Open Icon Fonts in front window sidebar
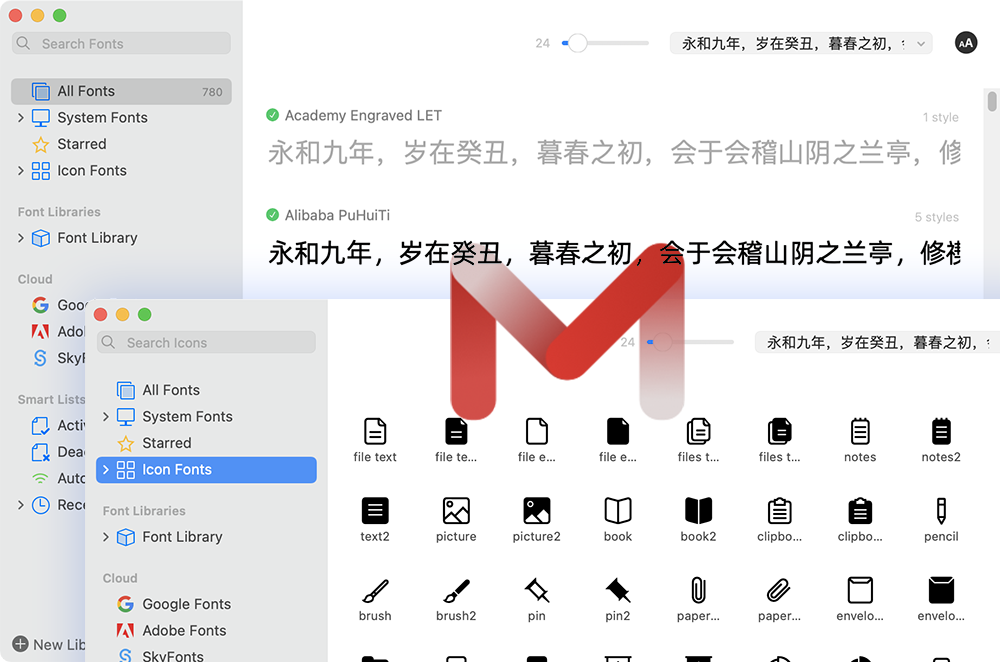The height and width of the screenshot is (662, 1000). pos(177,470)
